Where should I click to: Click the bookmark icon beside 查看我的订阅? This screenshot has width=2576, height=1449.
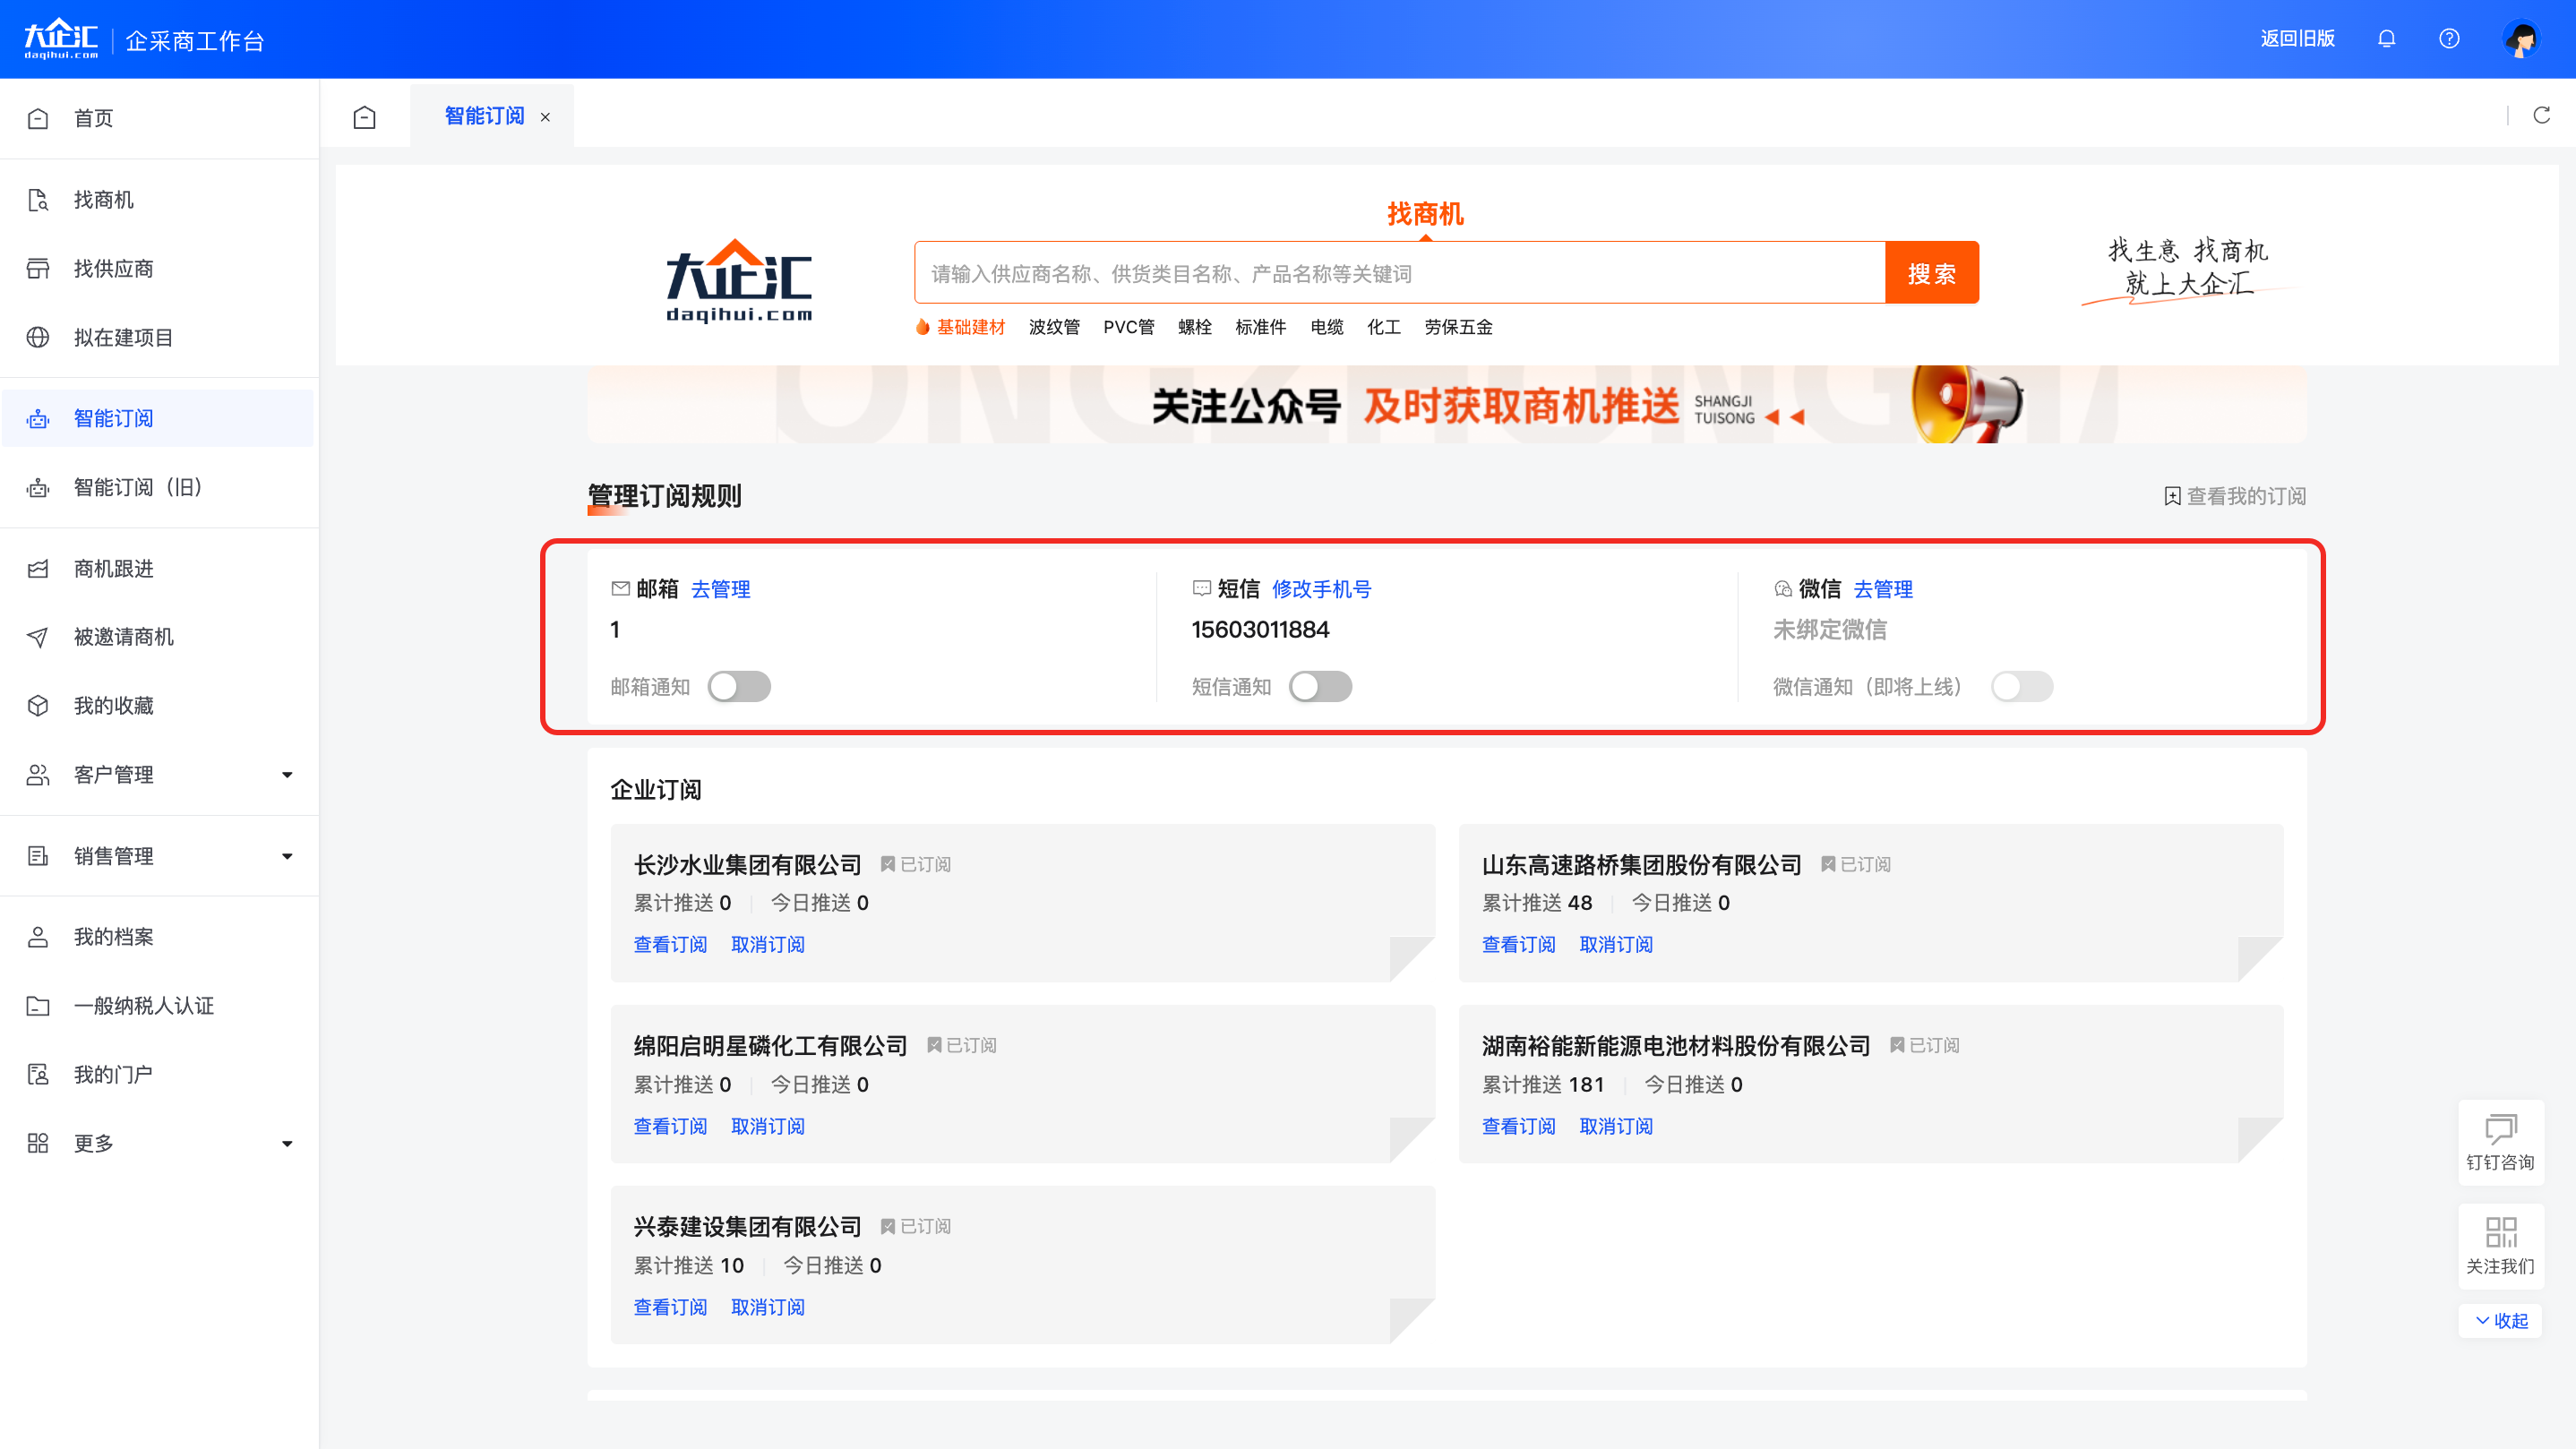(2172, 497)
